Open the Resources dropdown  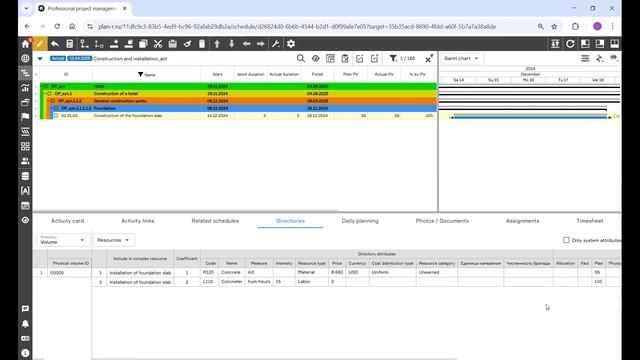tap(113, 240)
